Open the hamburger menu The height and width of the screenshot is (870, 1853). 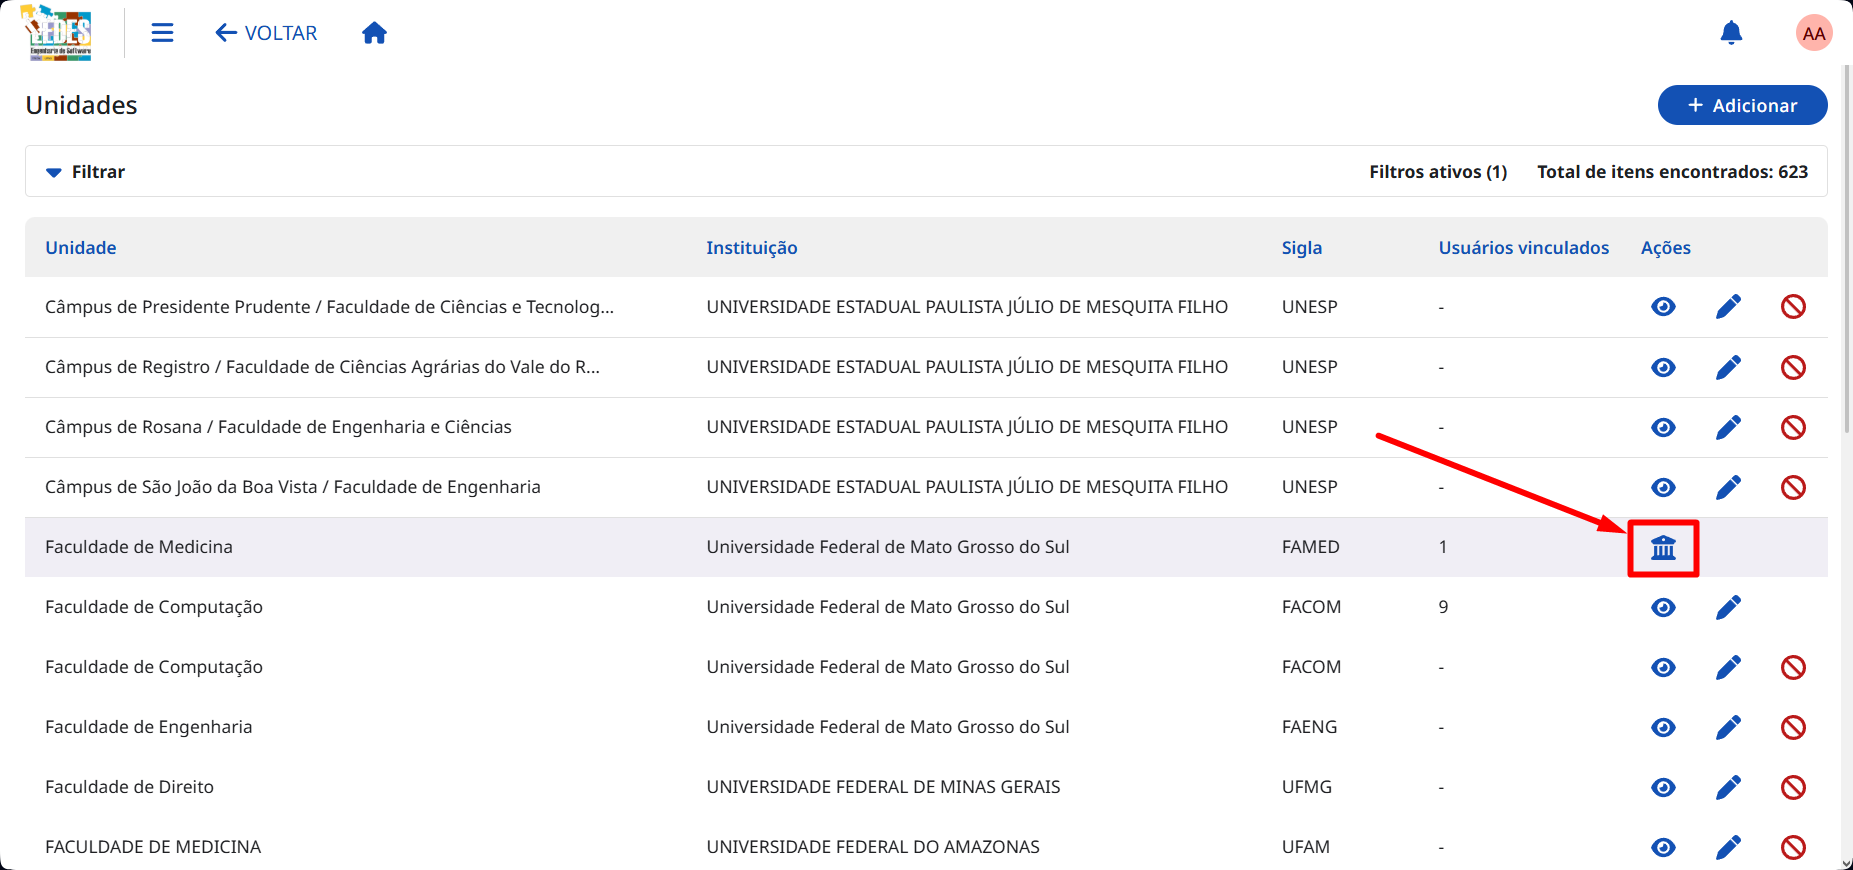(x=162, y=33)
